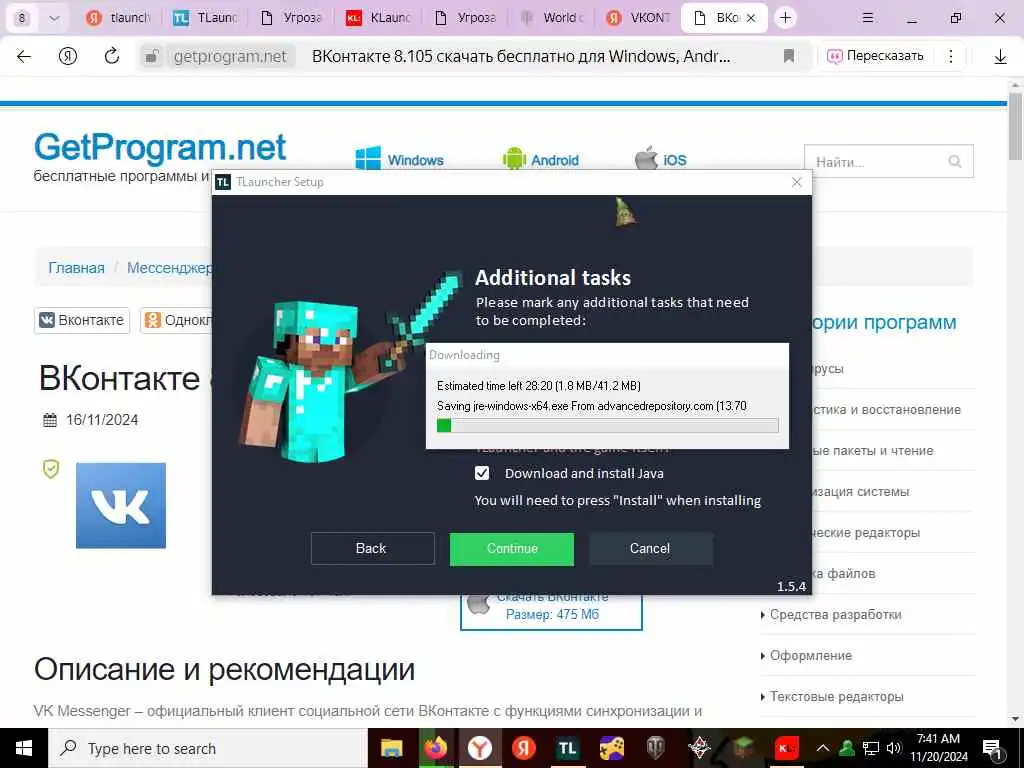Open the three-dot page menu

[951, 56]
